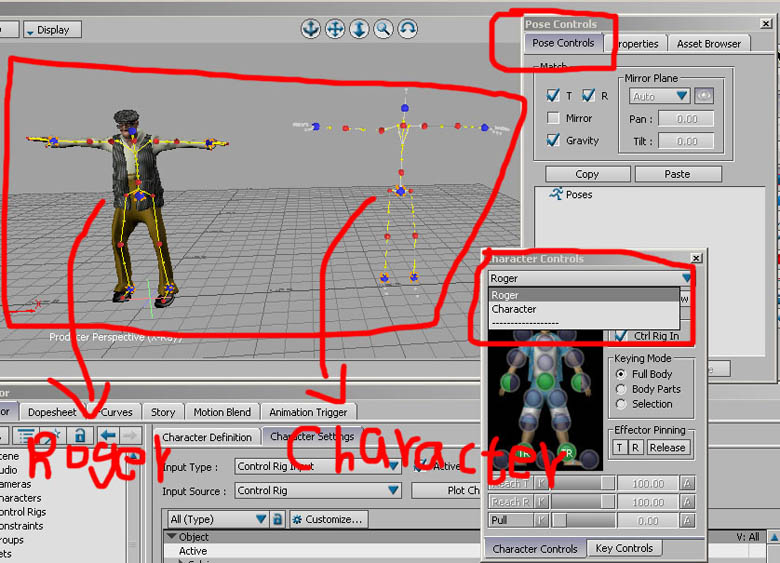Select Selection keying mode

(x=620, y=404)
